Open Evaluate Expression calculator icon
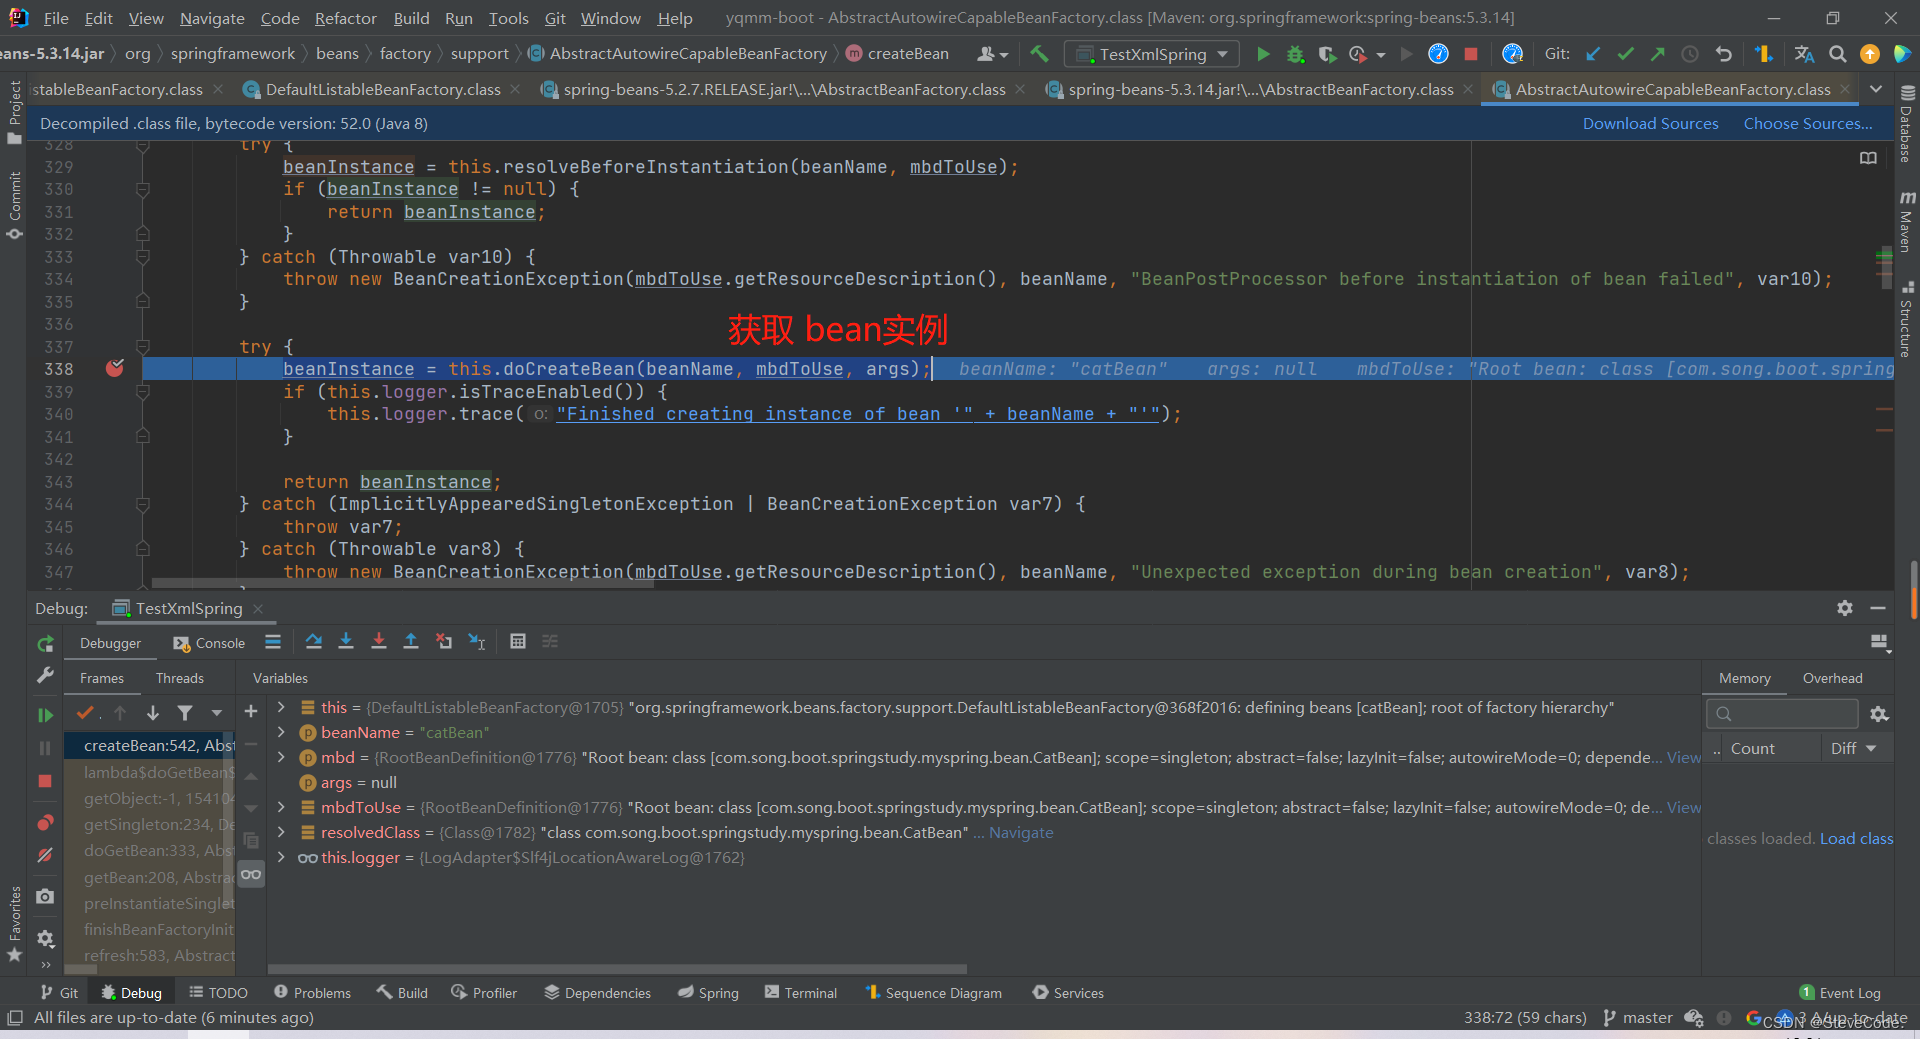 tap(518, 642)
